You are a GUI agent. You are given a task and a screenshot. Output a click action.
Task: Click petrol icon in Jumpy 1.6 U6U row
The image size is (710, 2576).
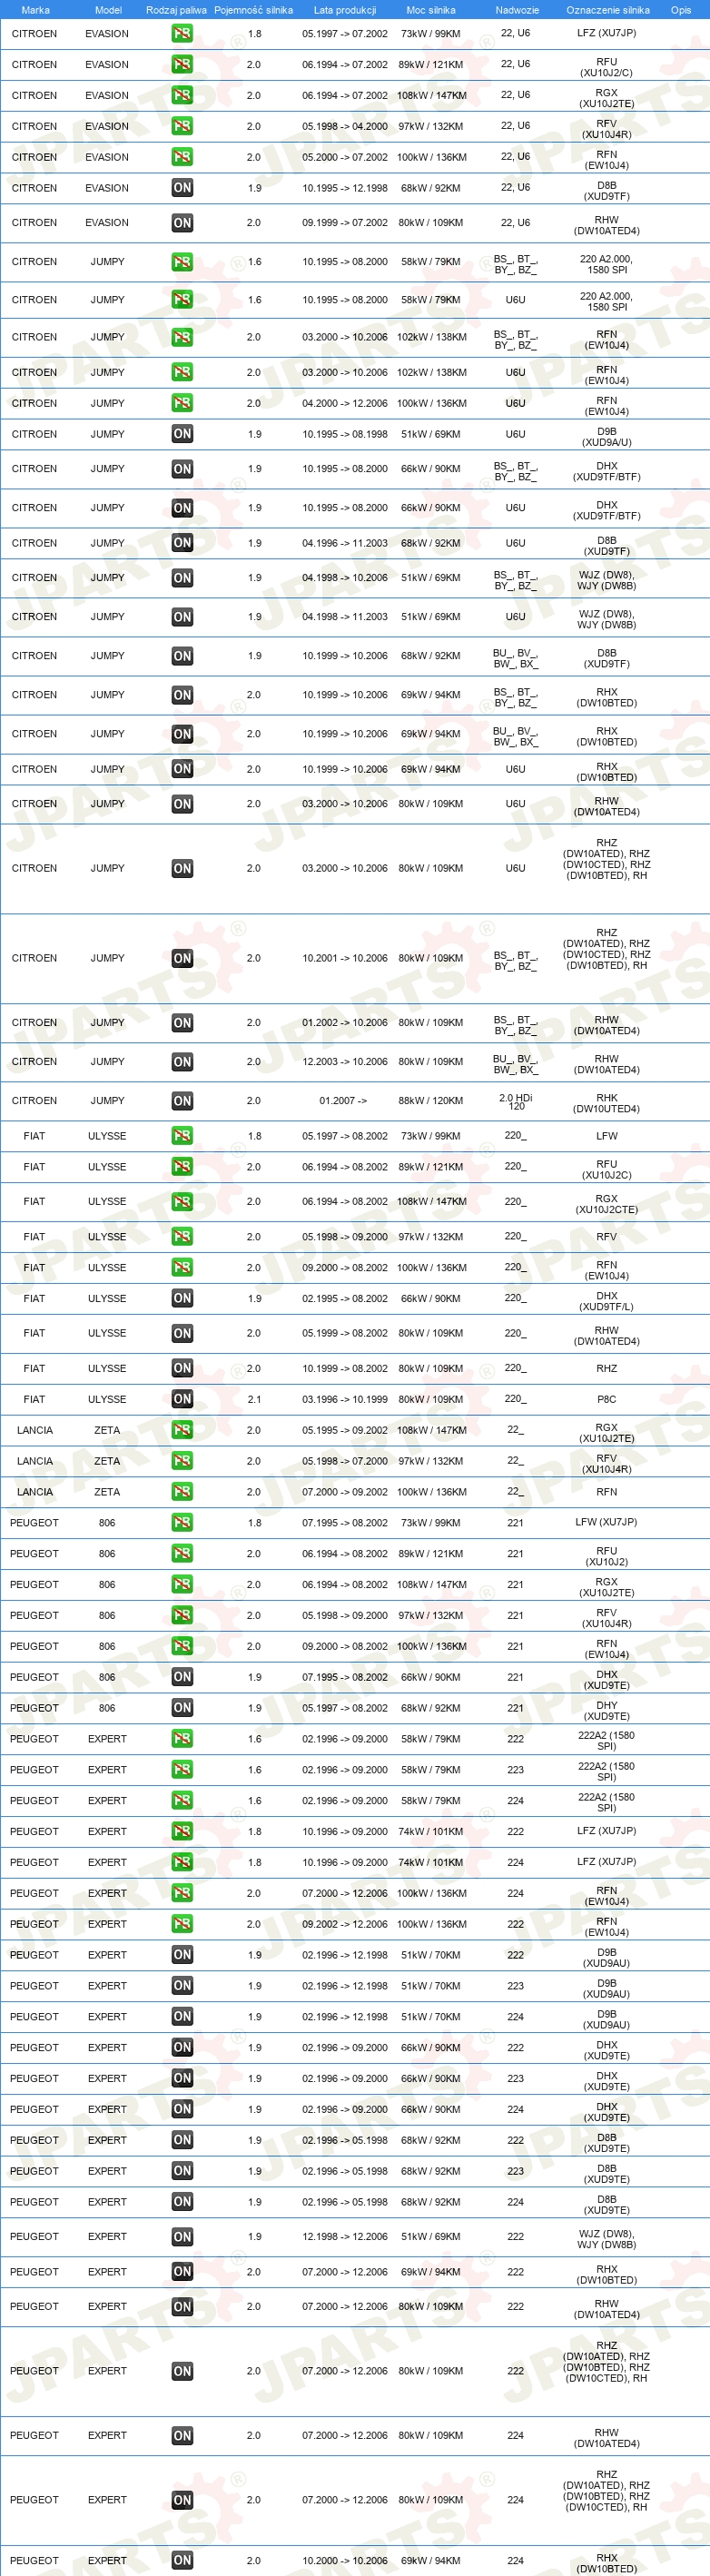click(x=182, y=299)
